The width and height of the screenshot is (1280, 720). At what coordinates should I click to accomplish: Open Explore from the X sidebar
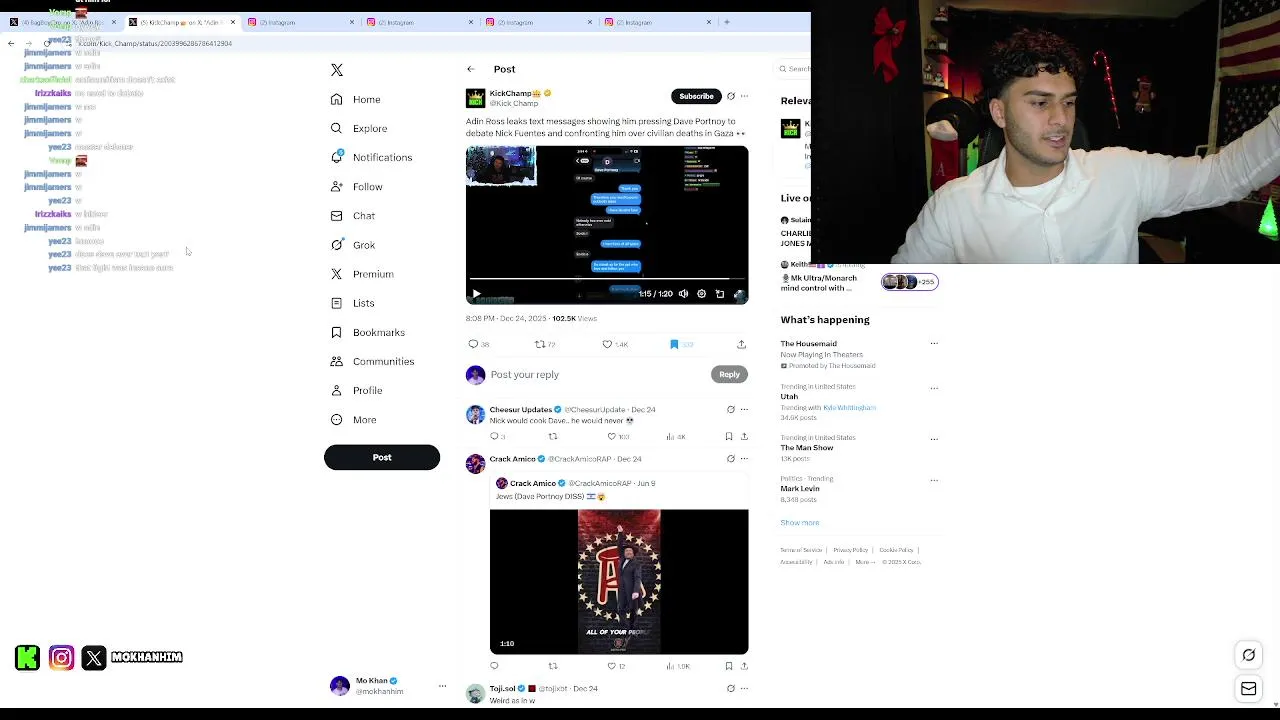359,128
